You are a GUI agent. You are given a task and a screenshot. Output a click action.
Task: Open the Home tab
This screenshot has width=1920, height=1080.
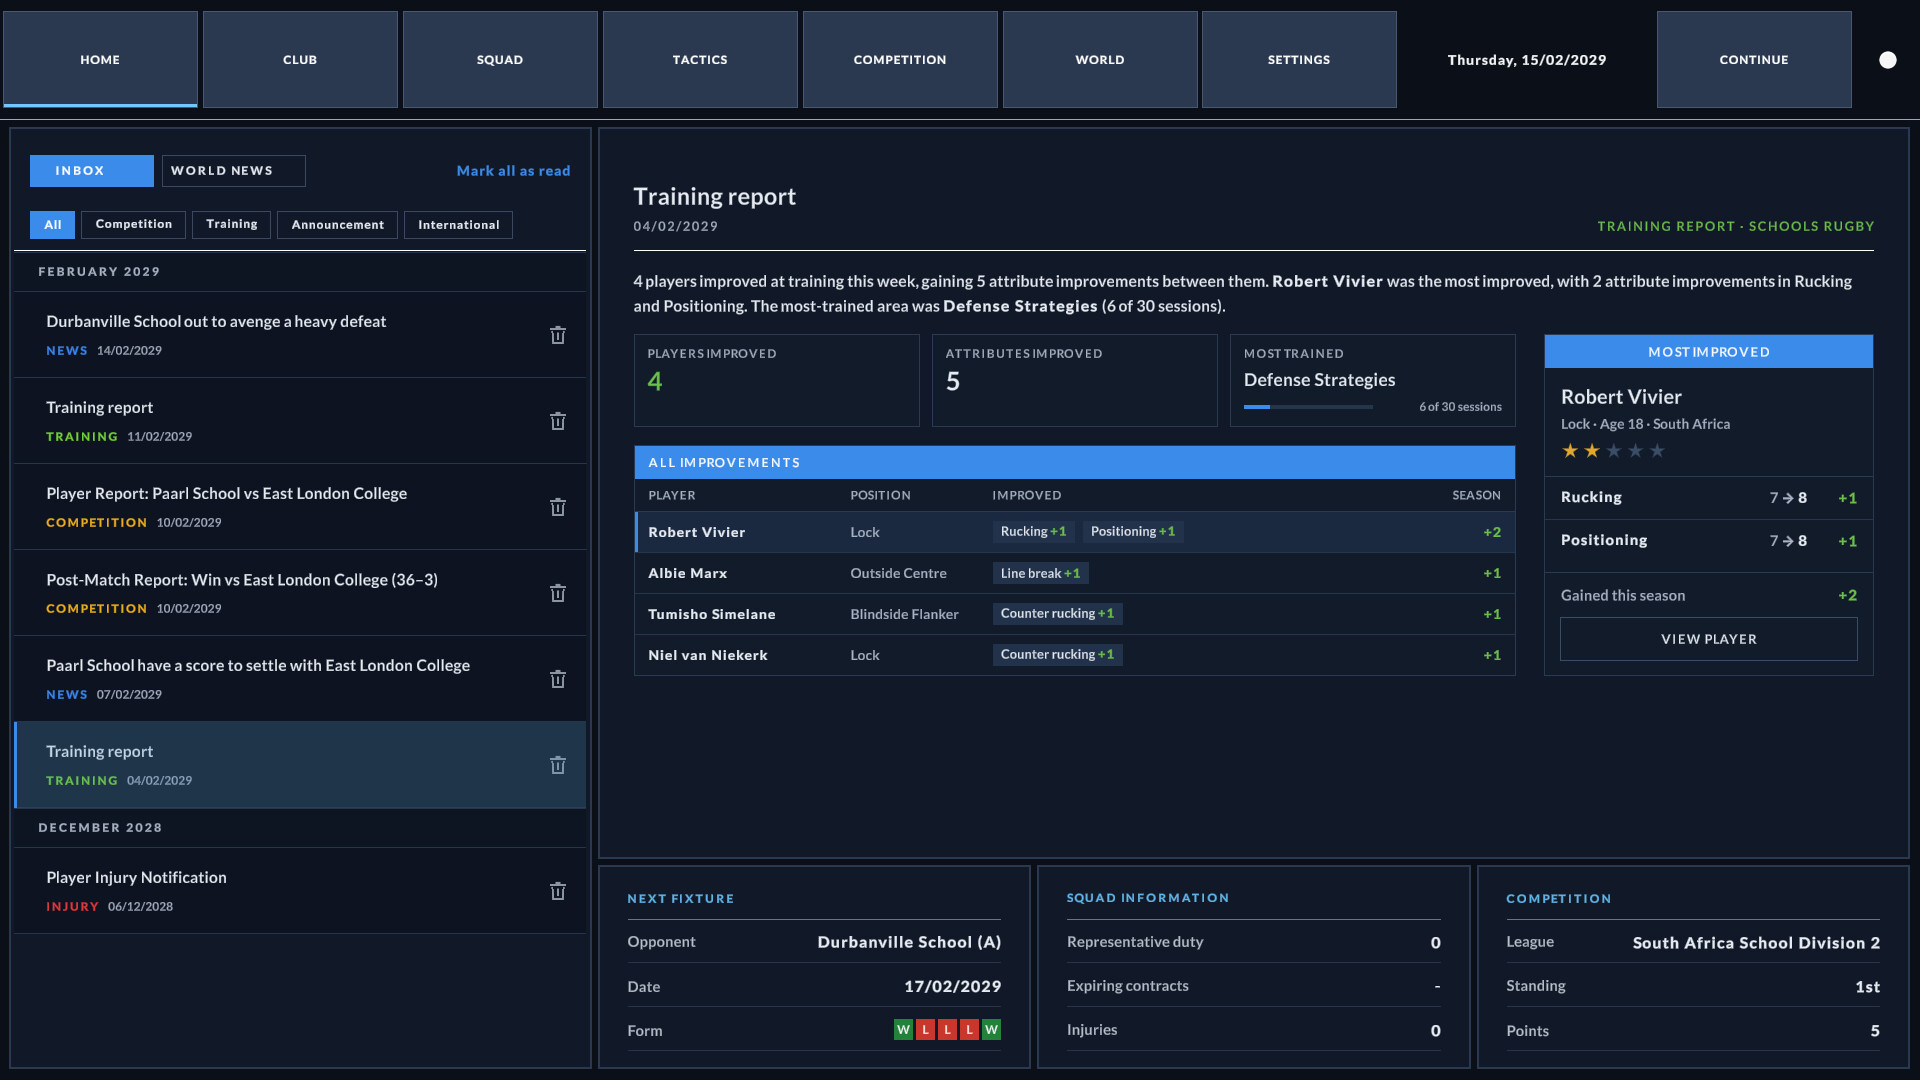[x=100, y=59]
